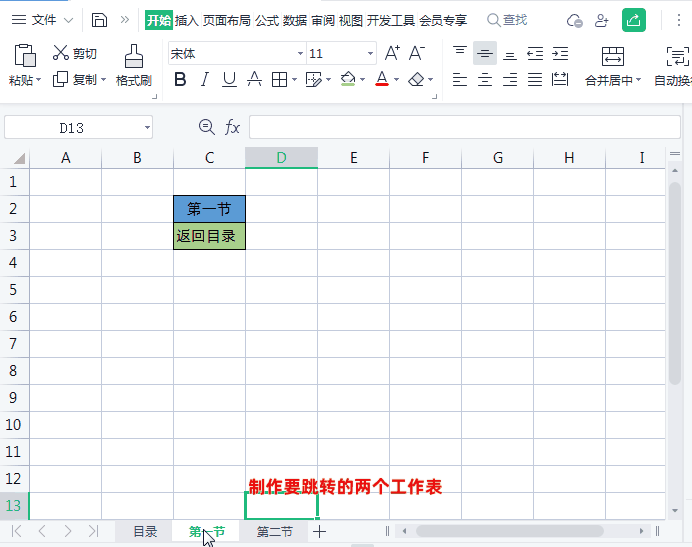
Task: Open the font name dropdown
Action: tap(300, 53)
